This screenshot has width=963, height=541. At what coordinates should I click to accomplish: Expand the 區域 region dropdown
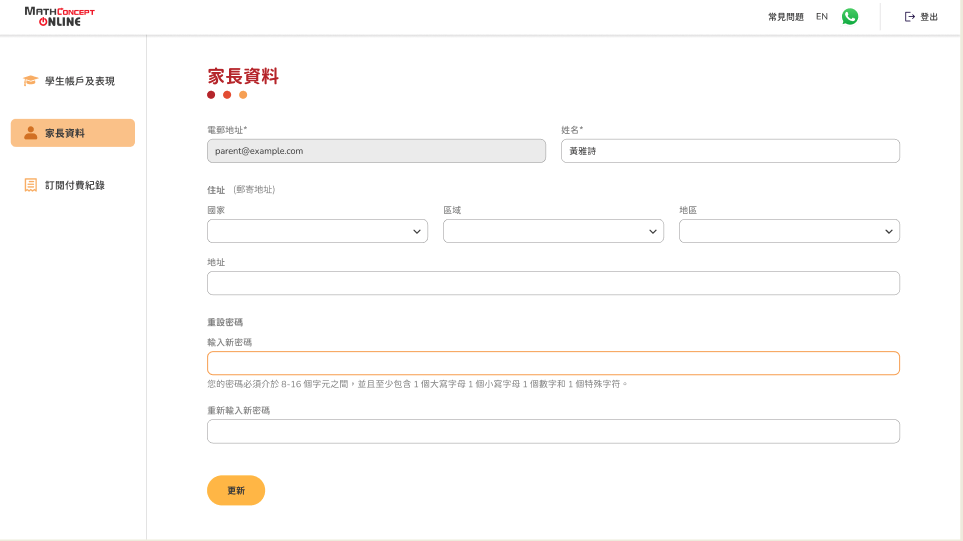[553, 231]
